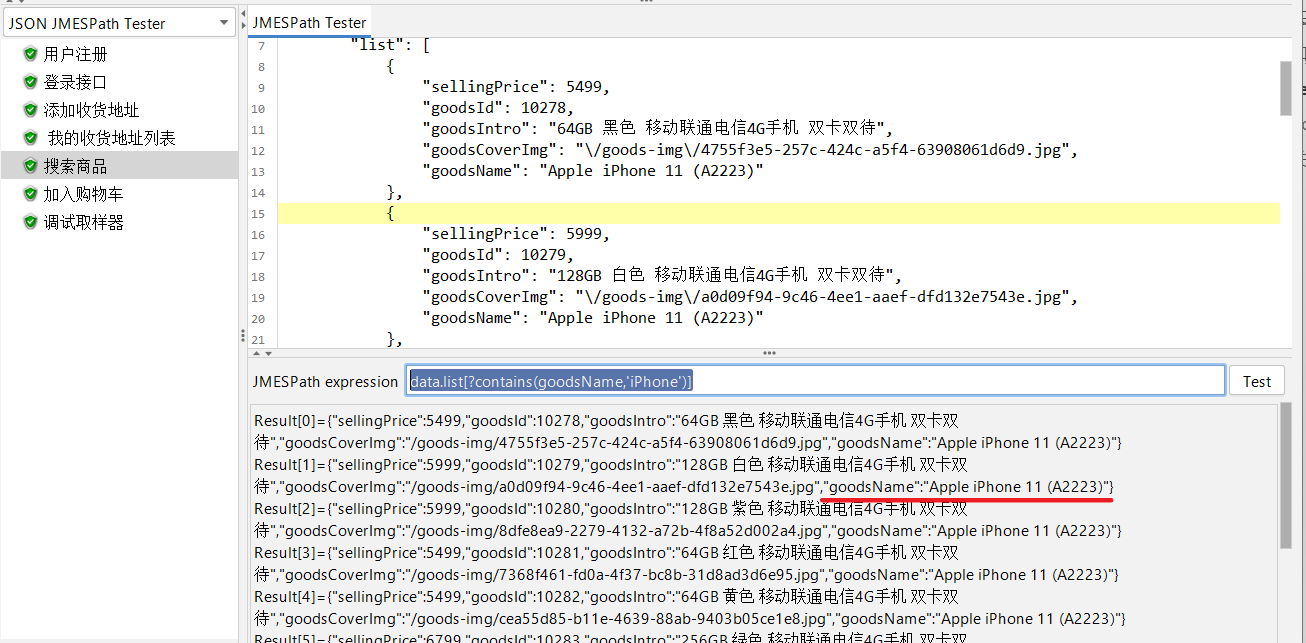Click the "sellingPrice": 5499 line
The image size is (1306, 643).
[x=516, y=87]
